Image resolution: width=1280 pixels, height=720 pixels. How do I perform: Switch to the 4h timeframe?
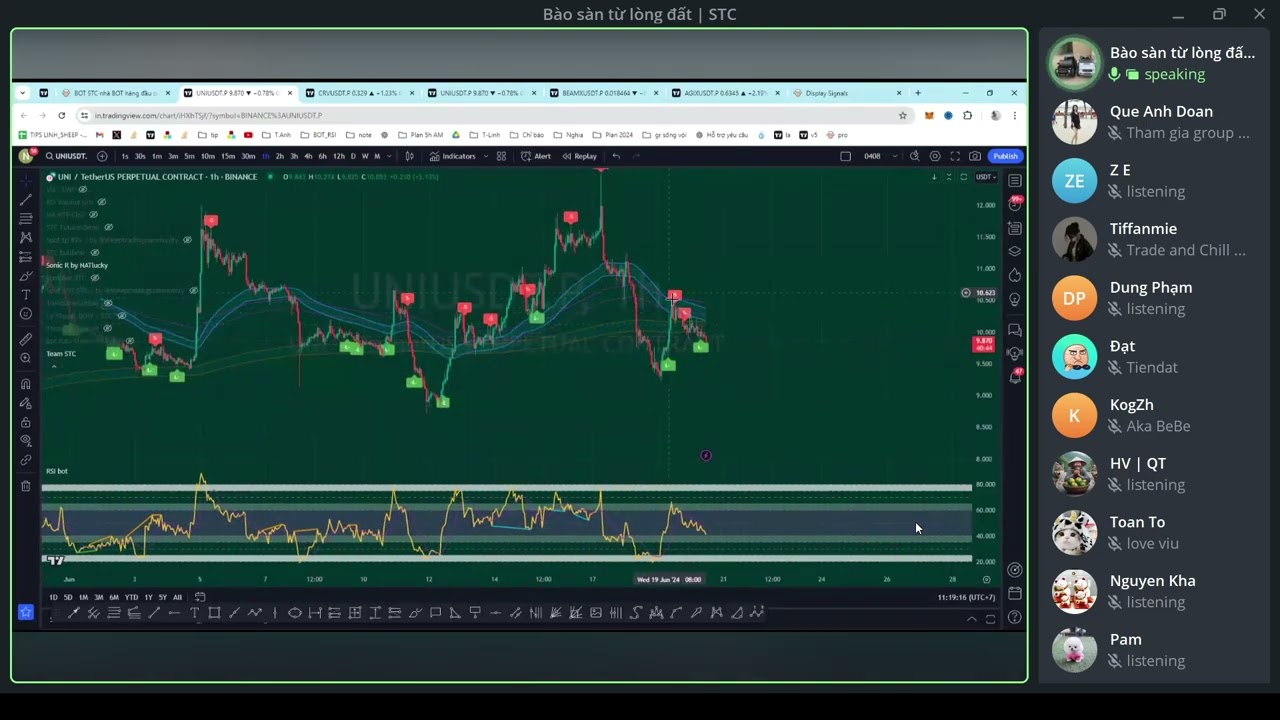pyautogui.click(x=307, y=156)
